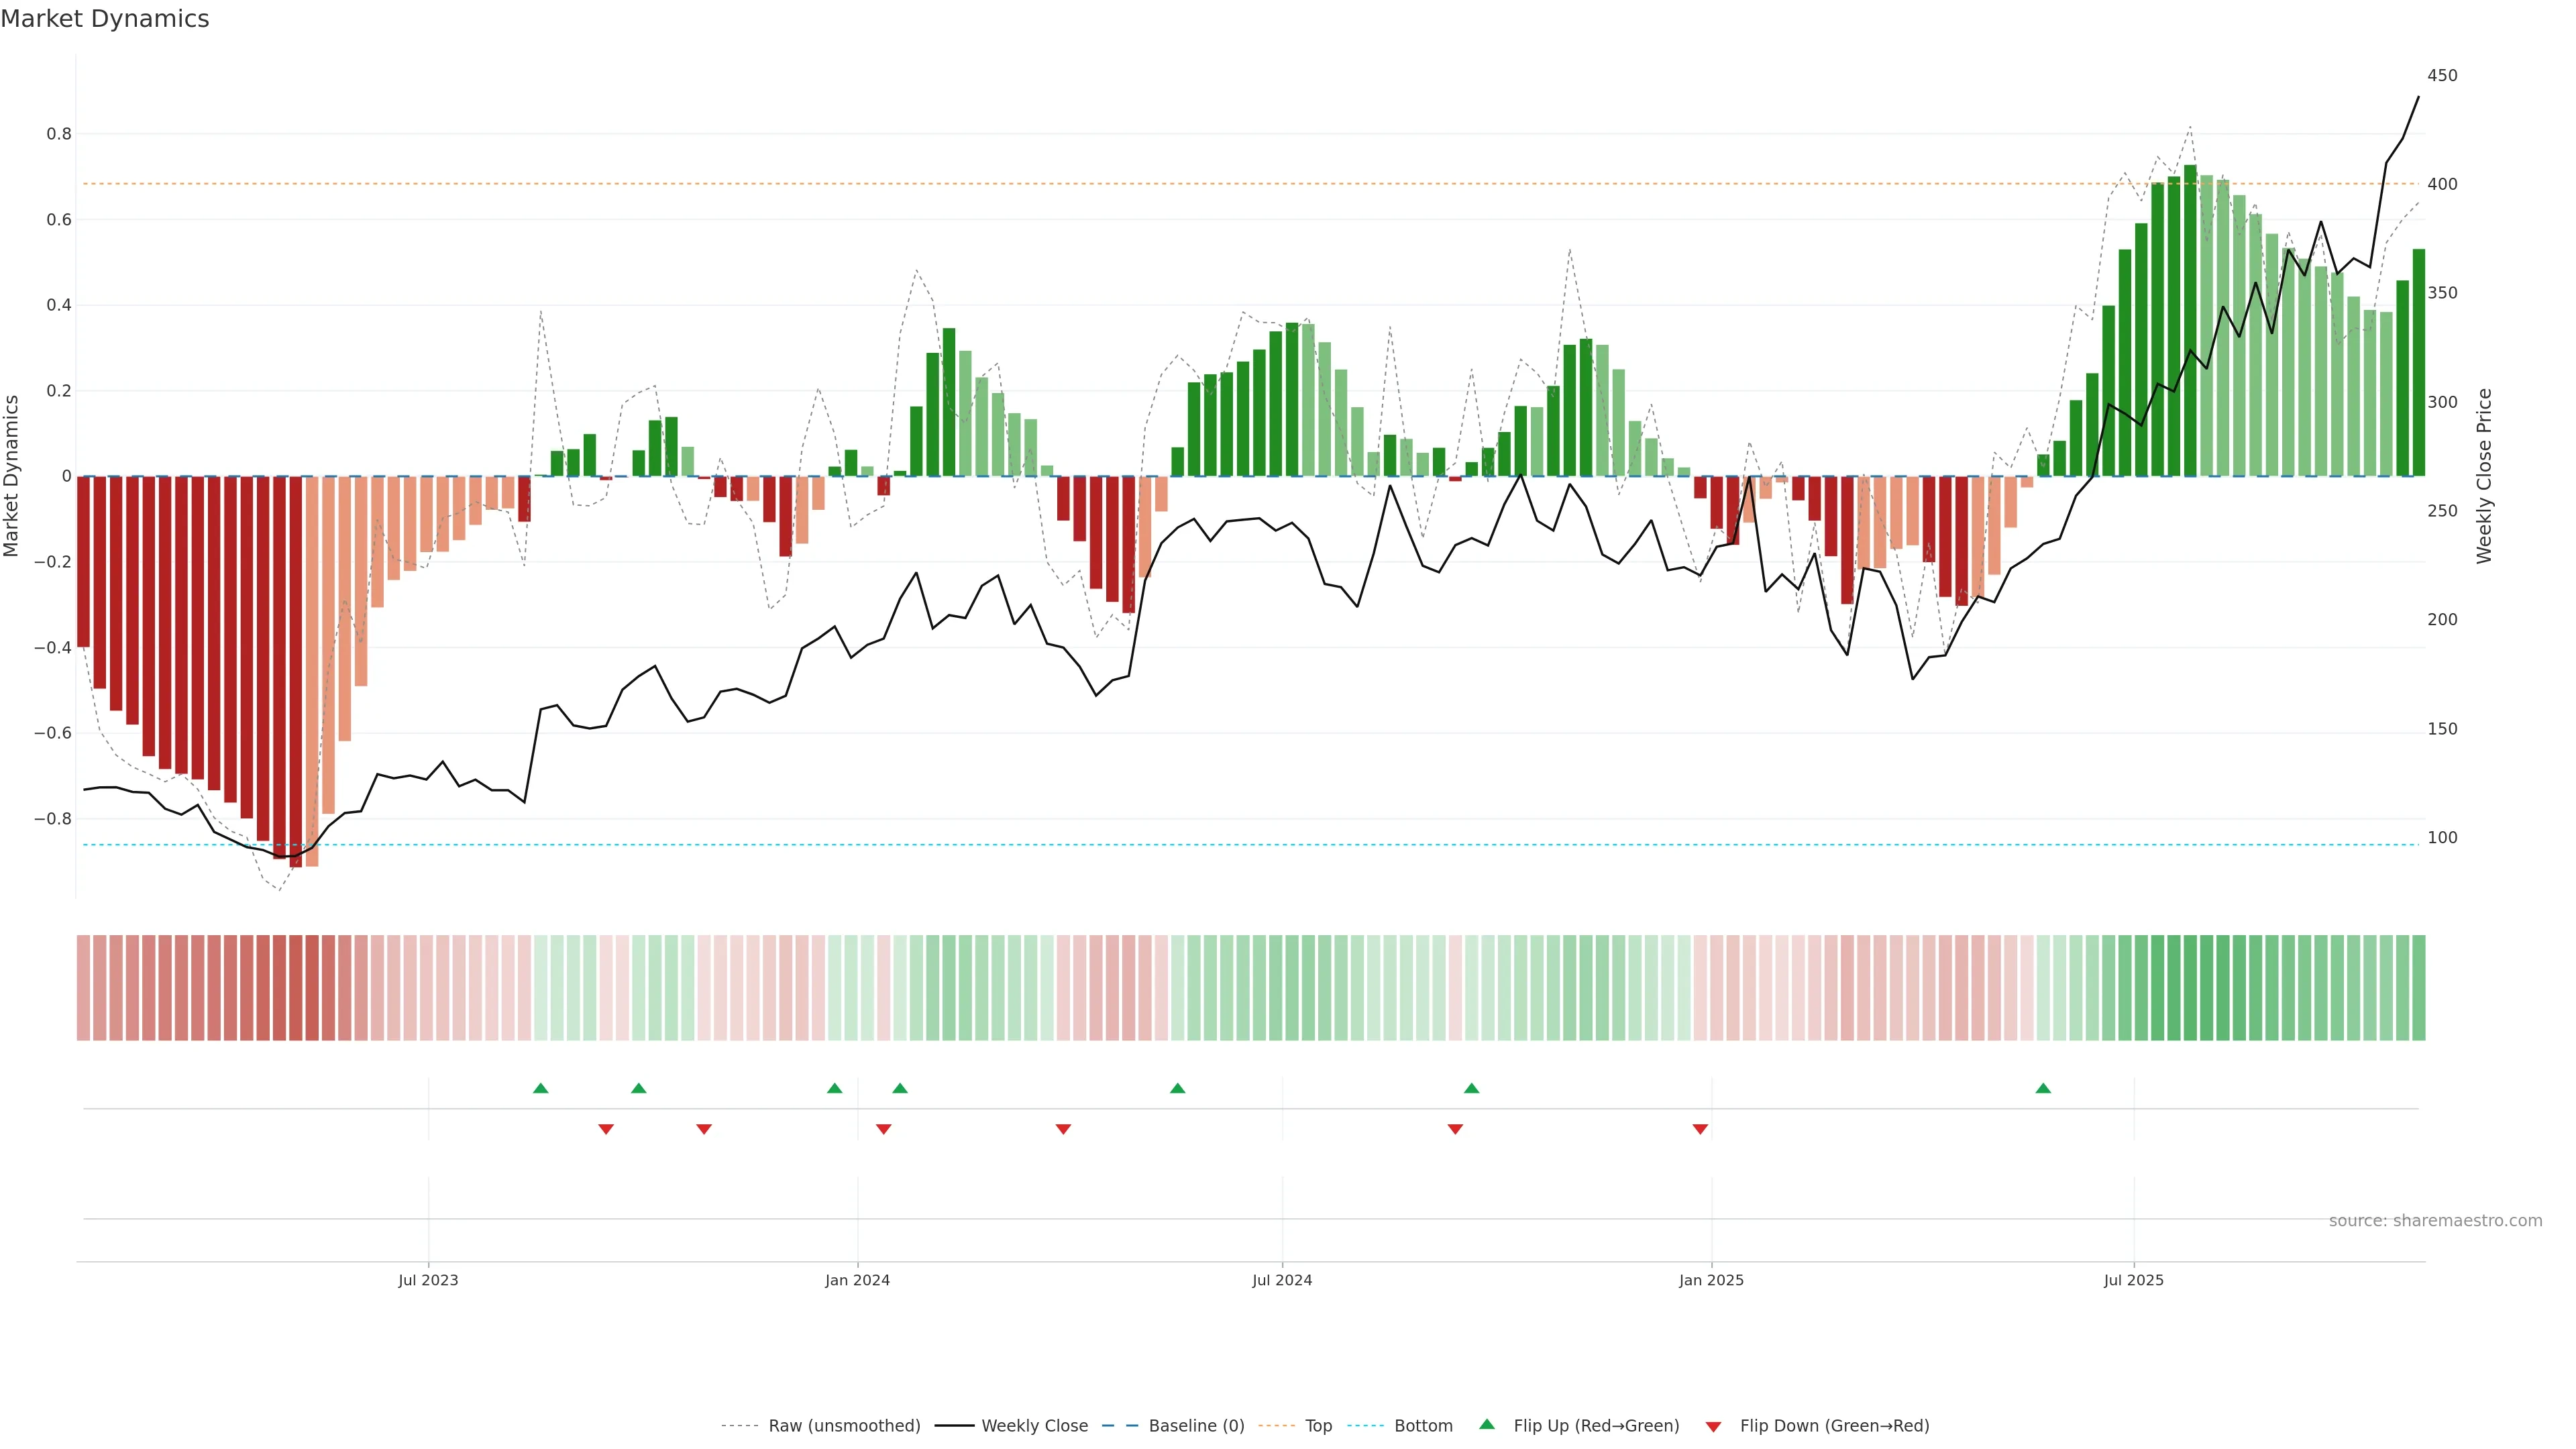The height and width of the screenshot is (1449, 2576).
Task: Click the darkest red heatmap strip cell
Action: point(296,987)
